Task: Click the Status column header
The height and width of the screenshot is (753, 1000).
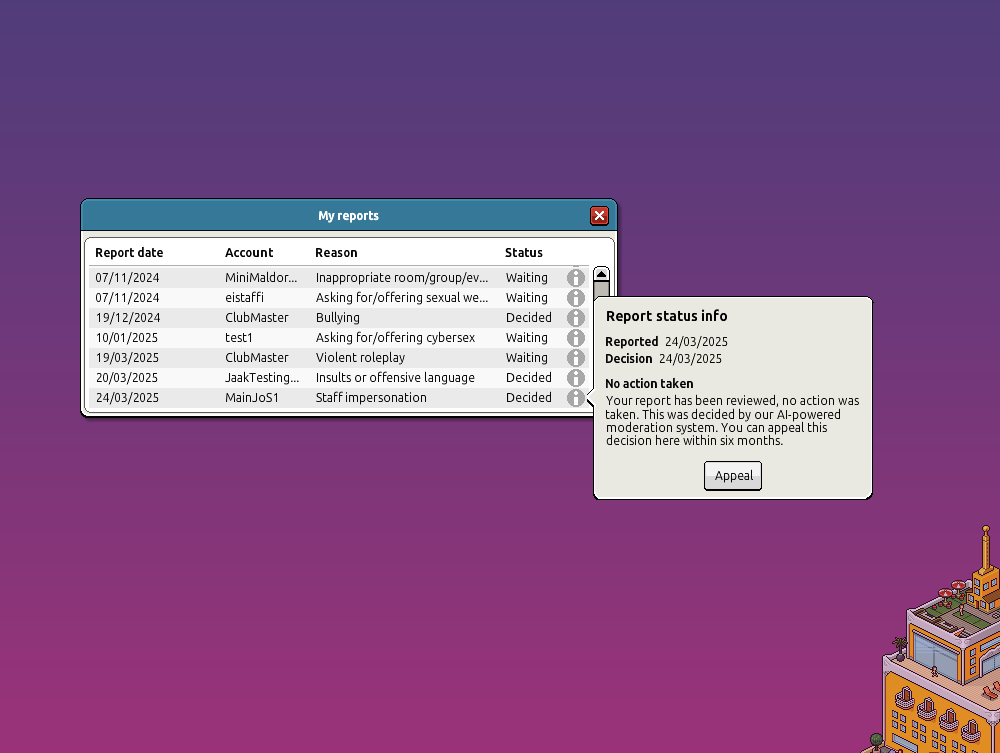Action: tap(524, 253)
